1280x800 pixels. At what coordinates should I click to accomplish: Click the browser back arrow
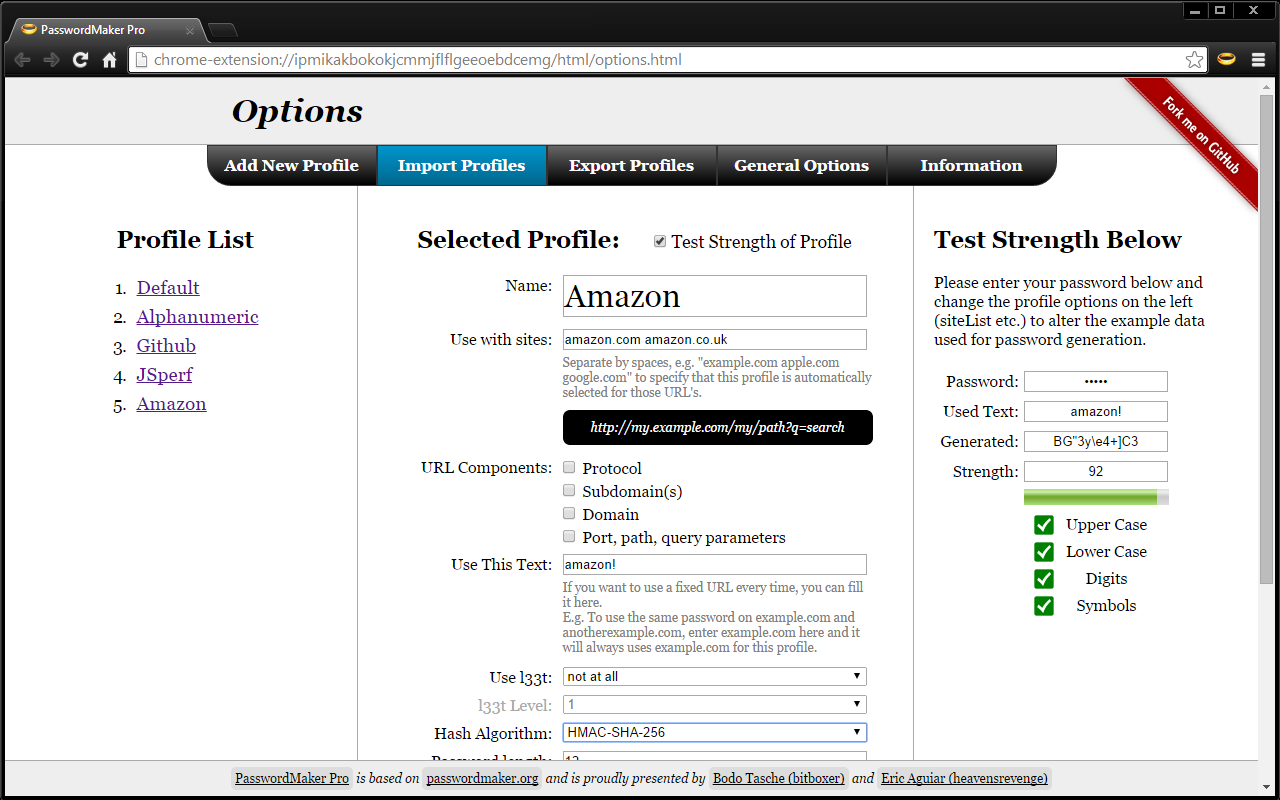[22, 60]
